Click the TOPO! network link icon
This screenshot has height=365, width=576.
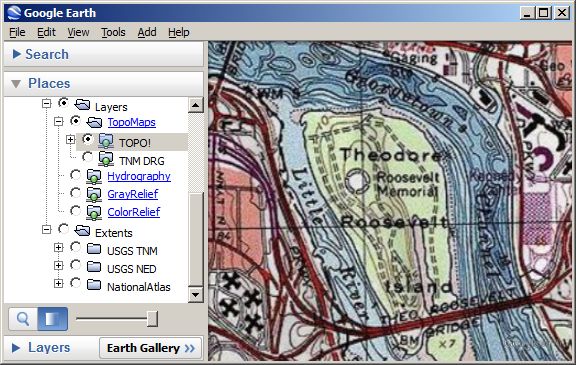(106, 141)
